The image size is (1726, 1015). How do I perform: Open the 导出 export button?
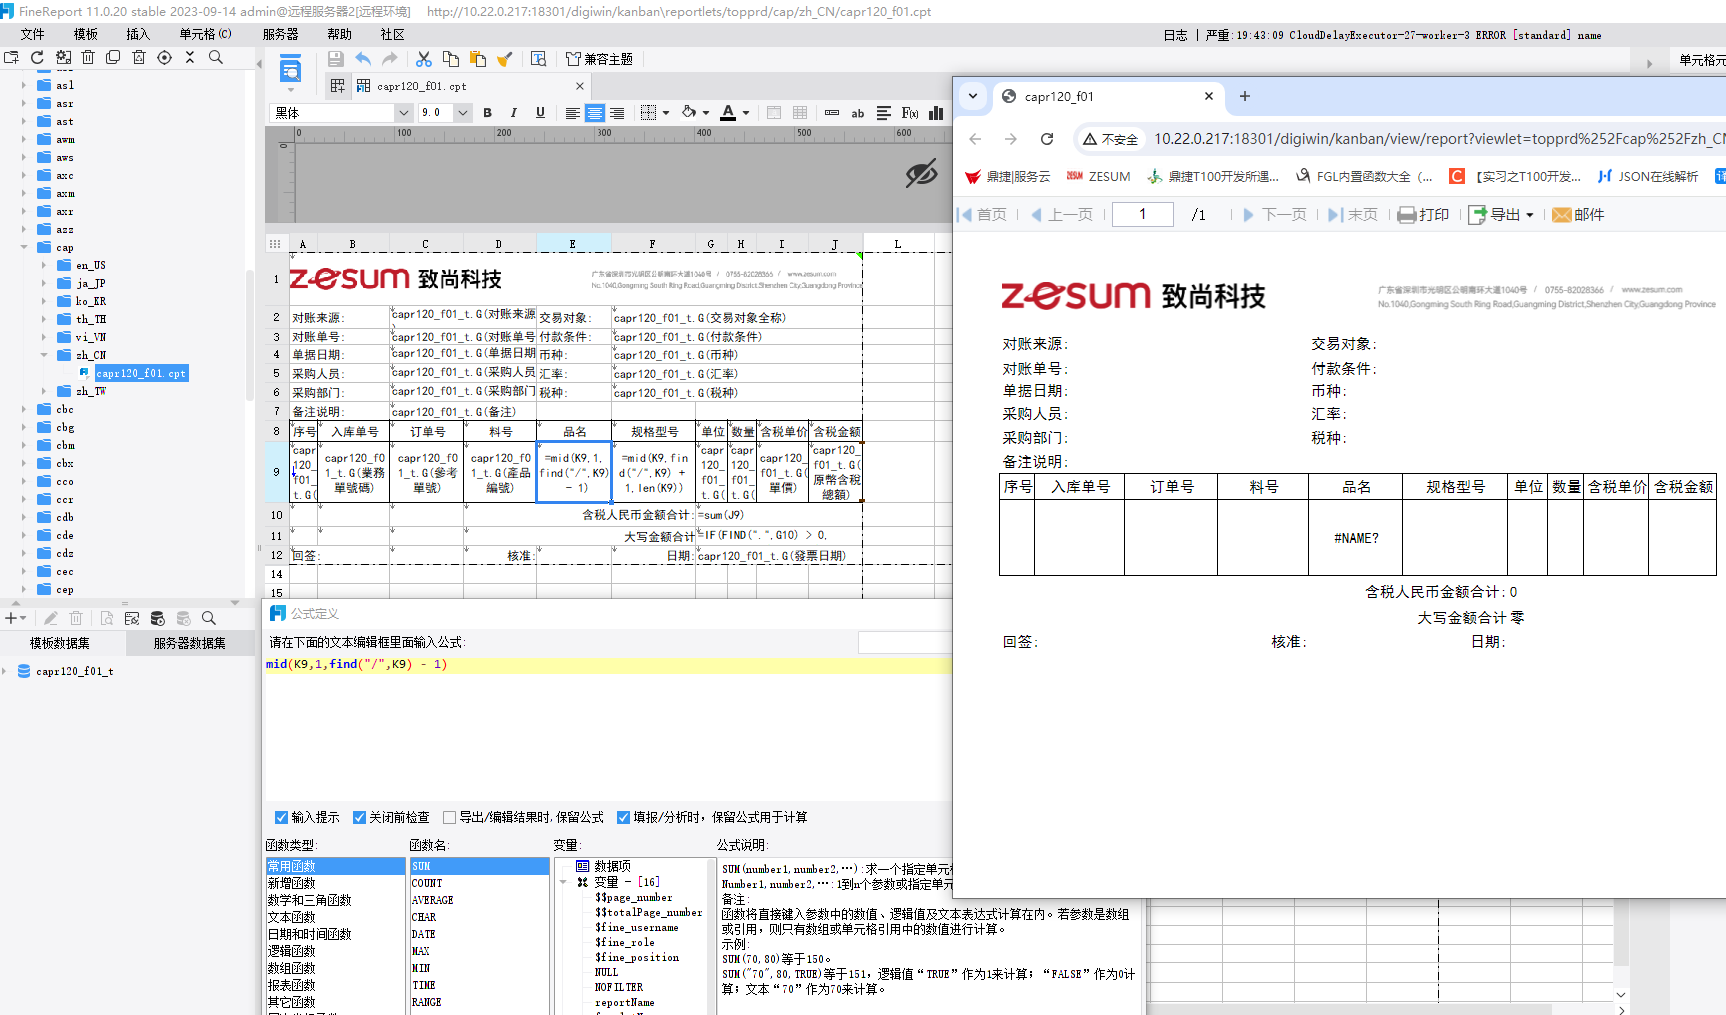point(1500,215)
